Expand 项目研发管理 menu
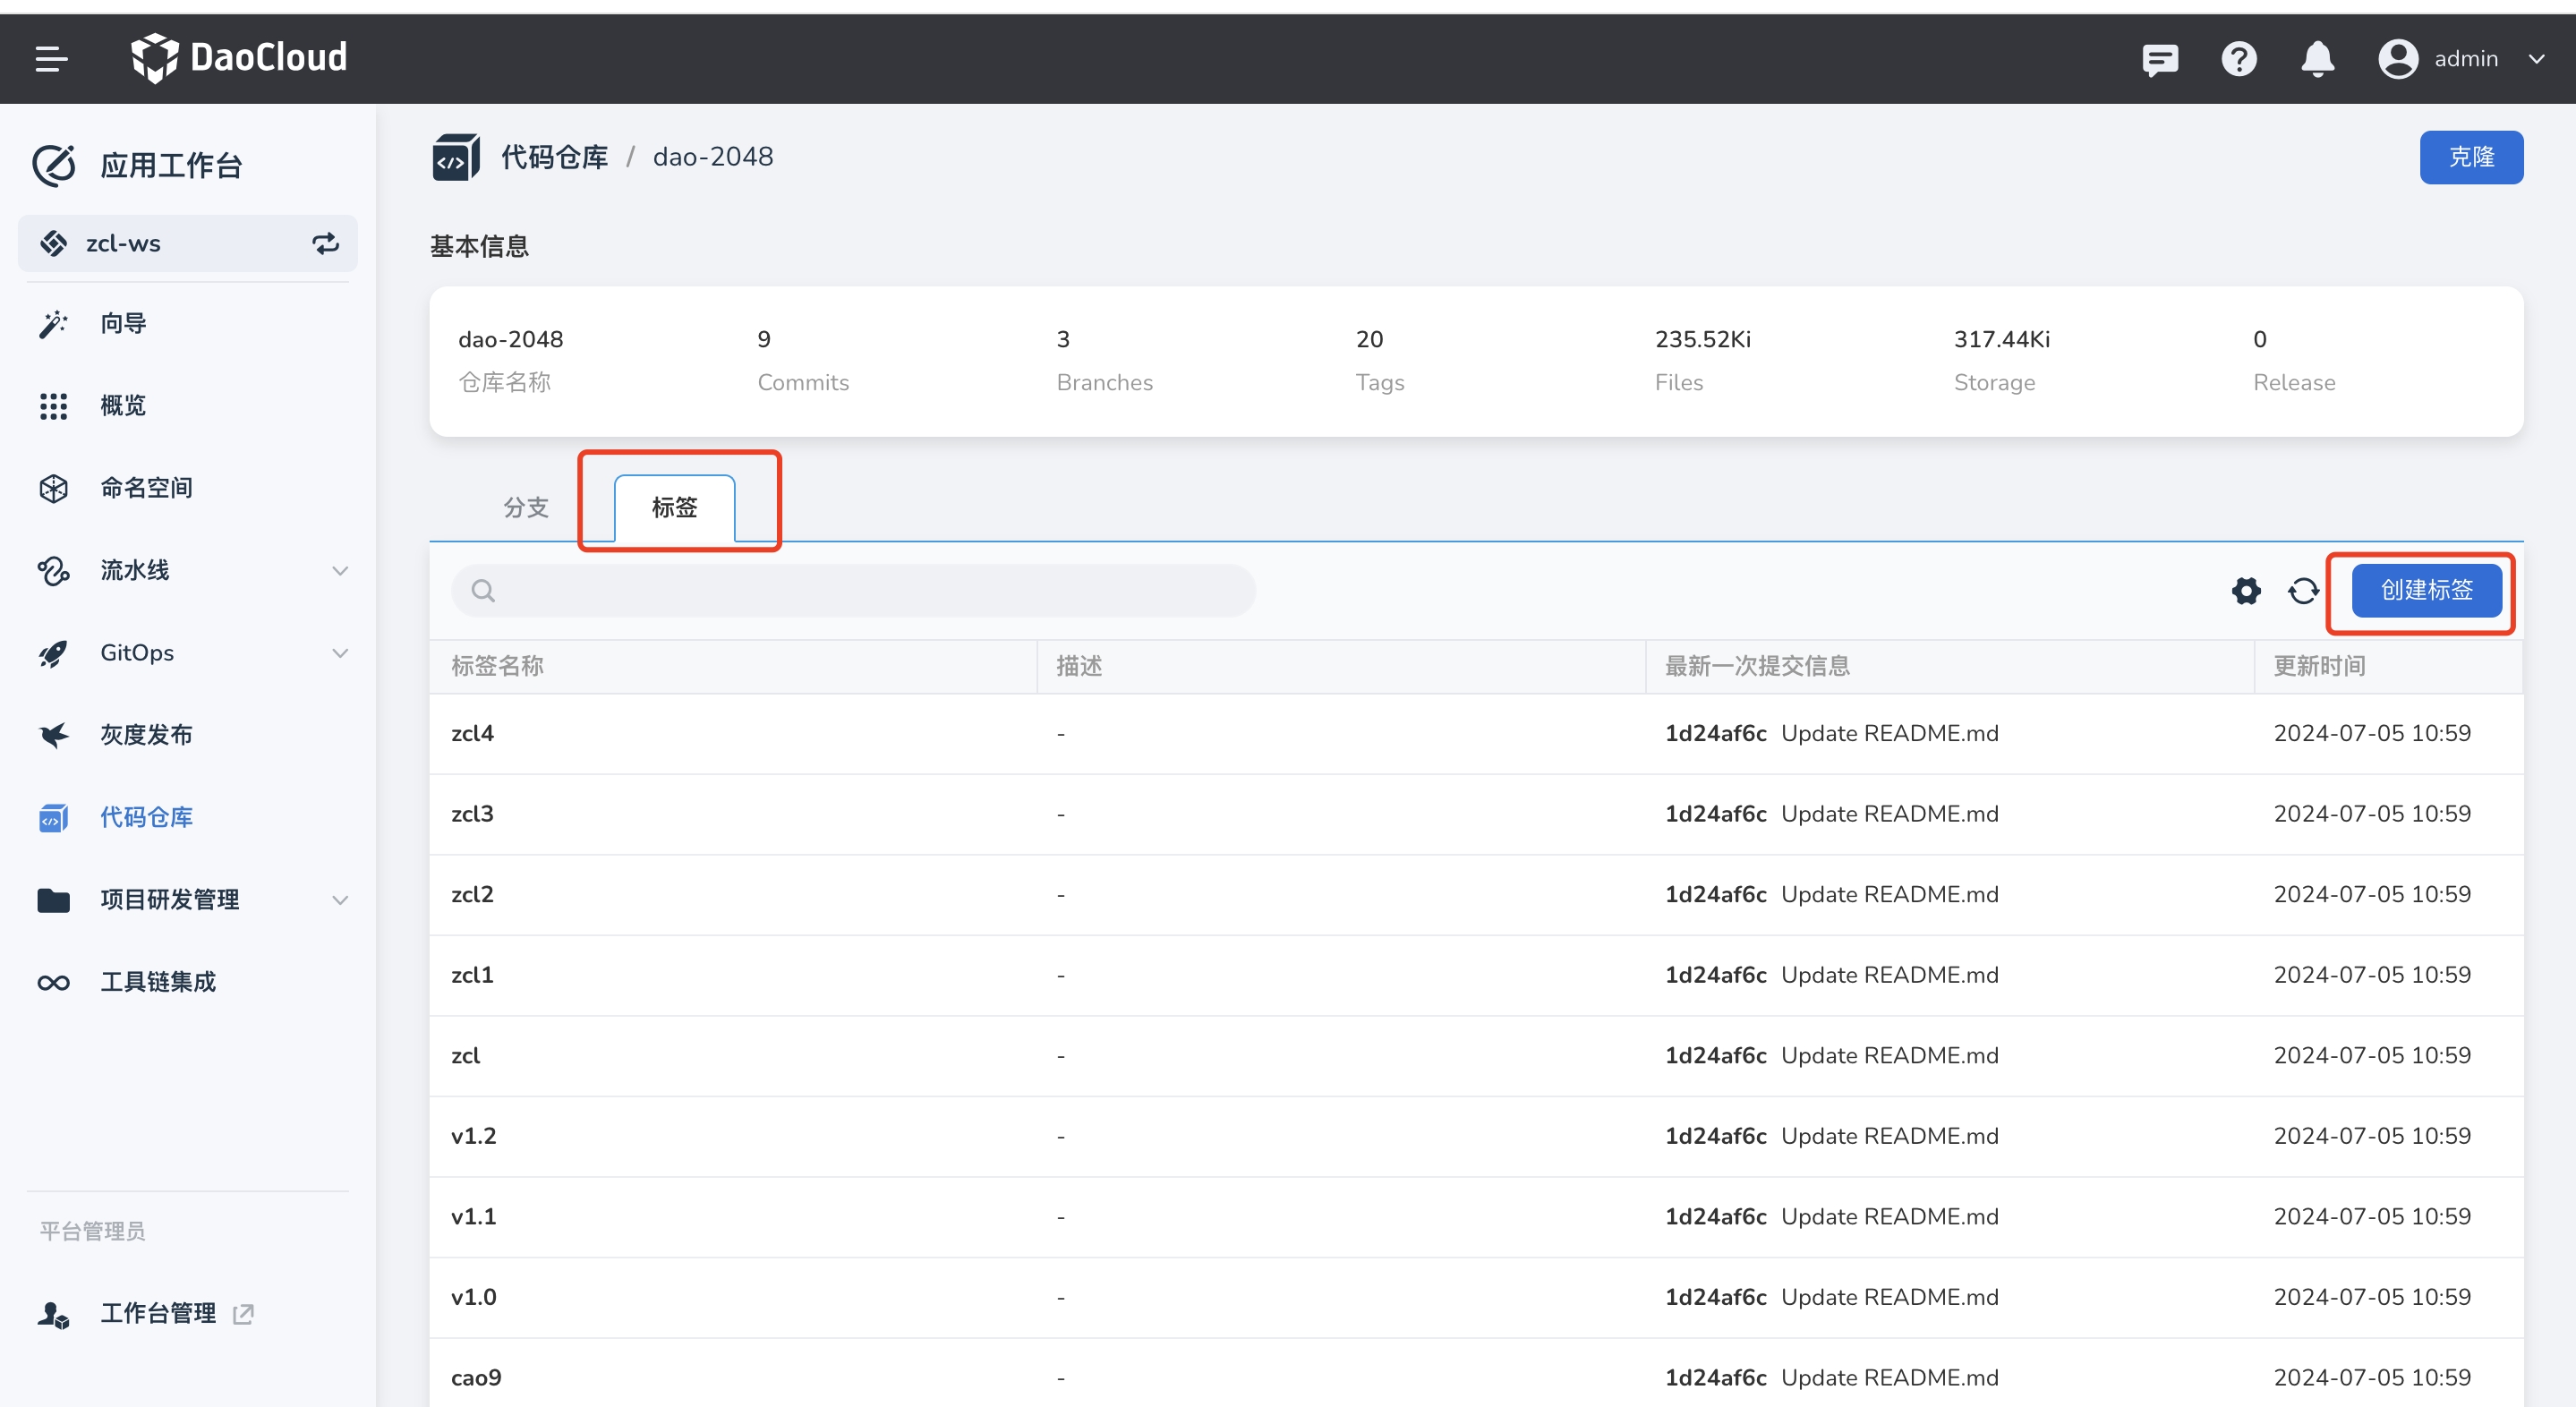 pos(340,900)
